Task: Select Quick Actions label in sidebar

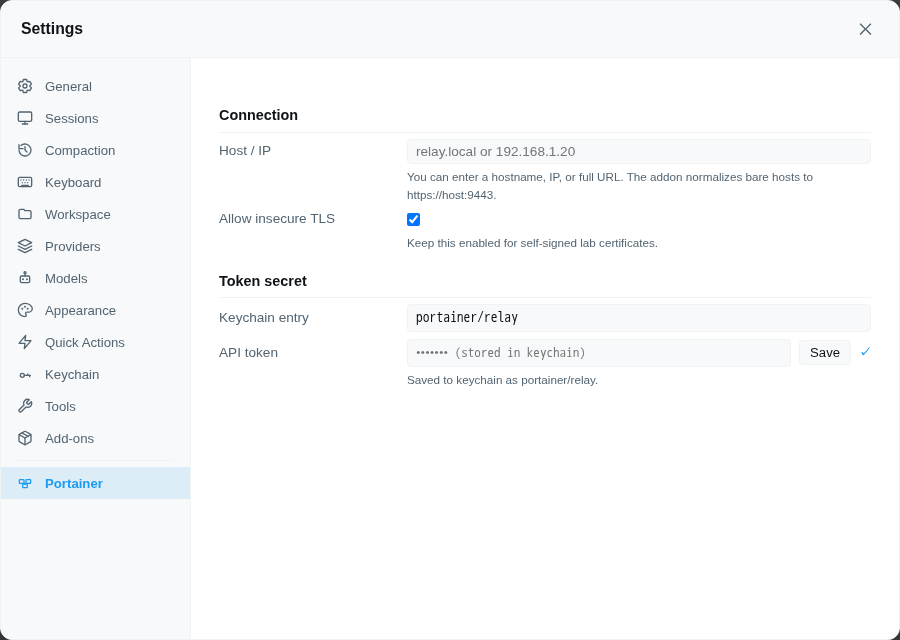Action: coord(84,343)
